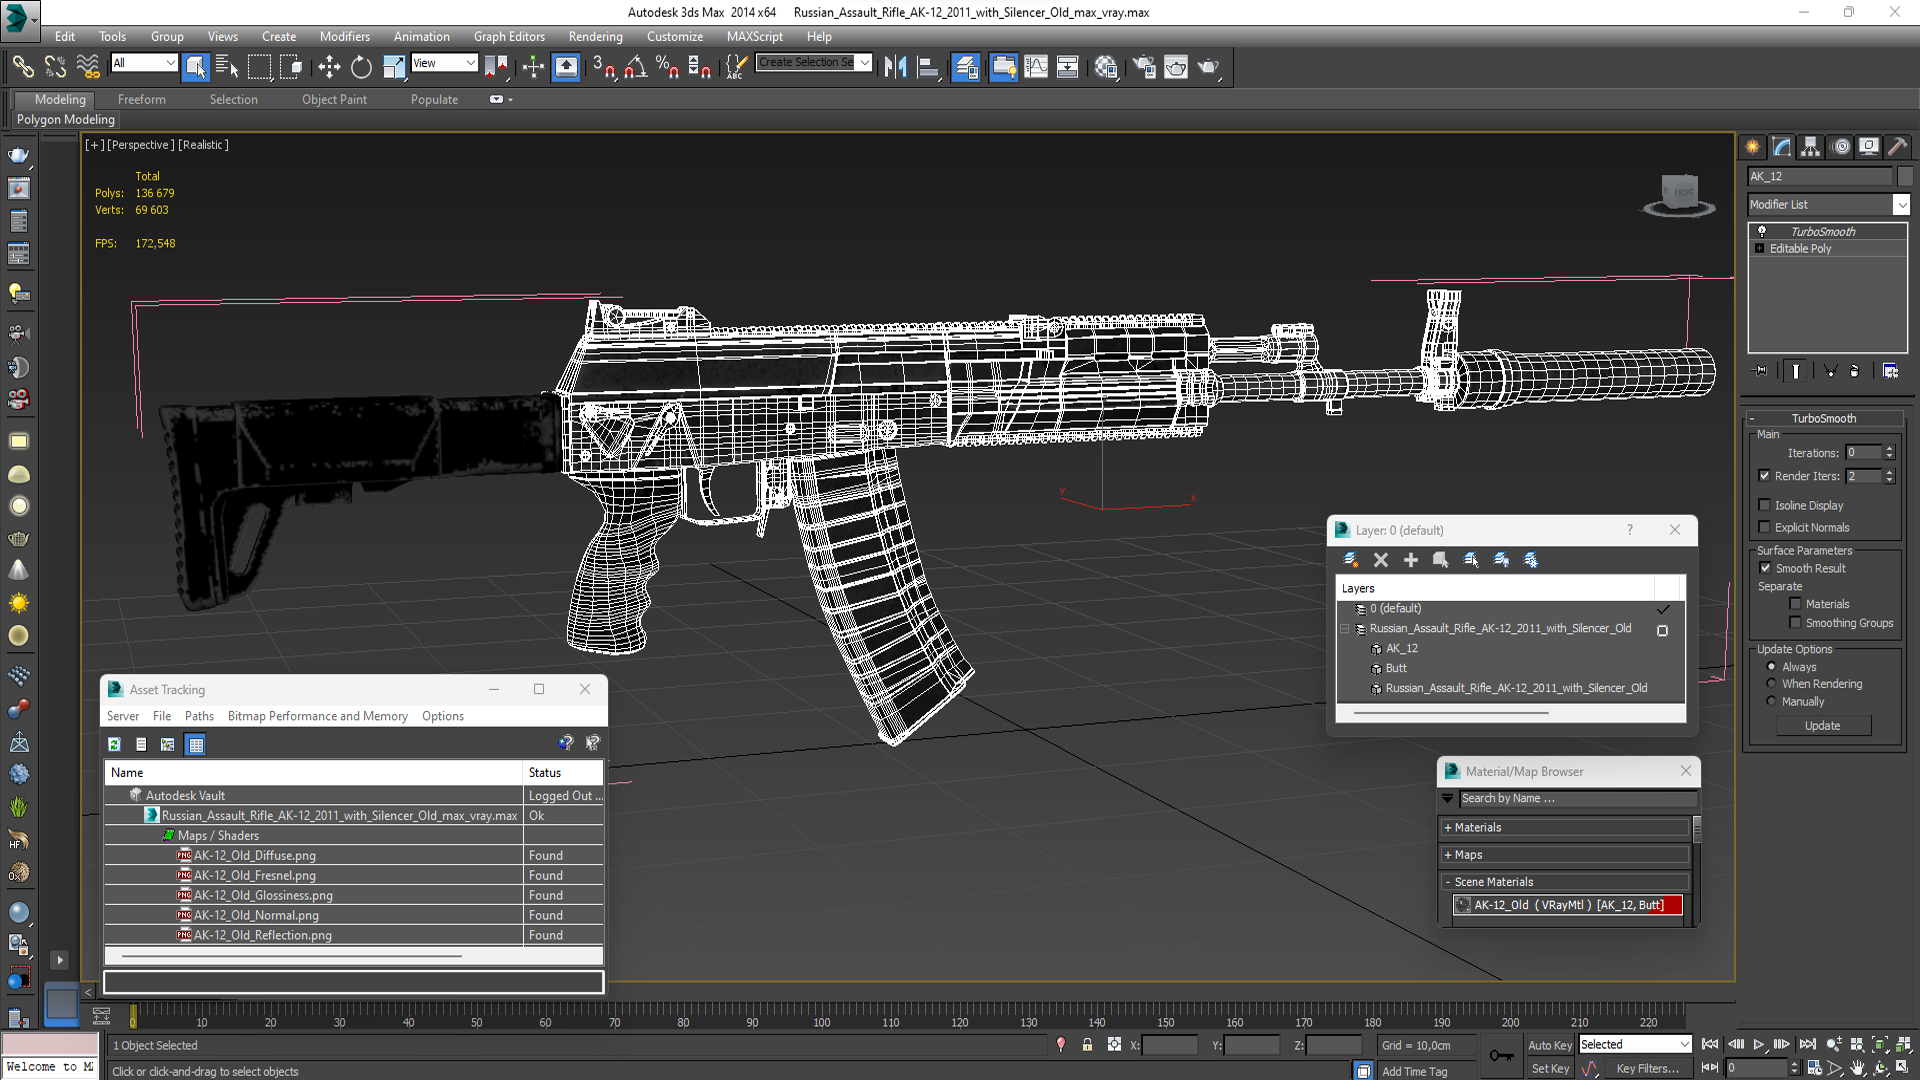The image size is (1920, 1080).
Task: Open the Motion panel icon
Action: coord(1841,147)
